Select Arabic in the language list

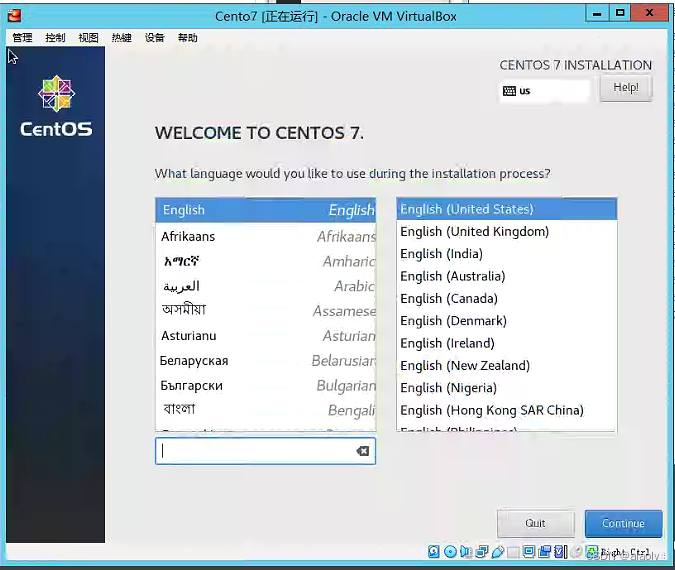pos(266,286)
